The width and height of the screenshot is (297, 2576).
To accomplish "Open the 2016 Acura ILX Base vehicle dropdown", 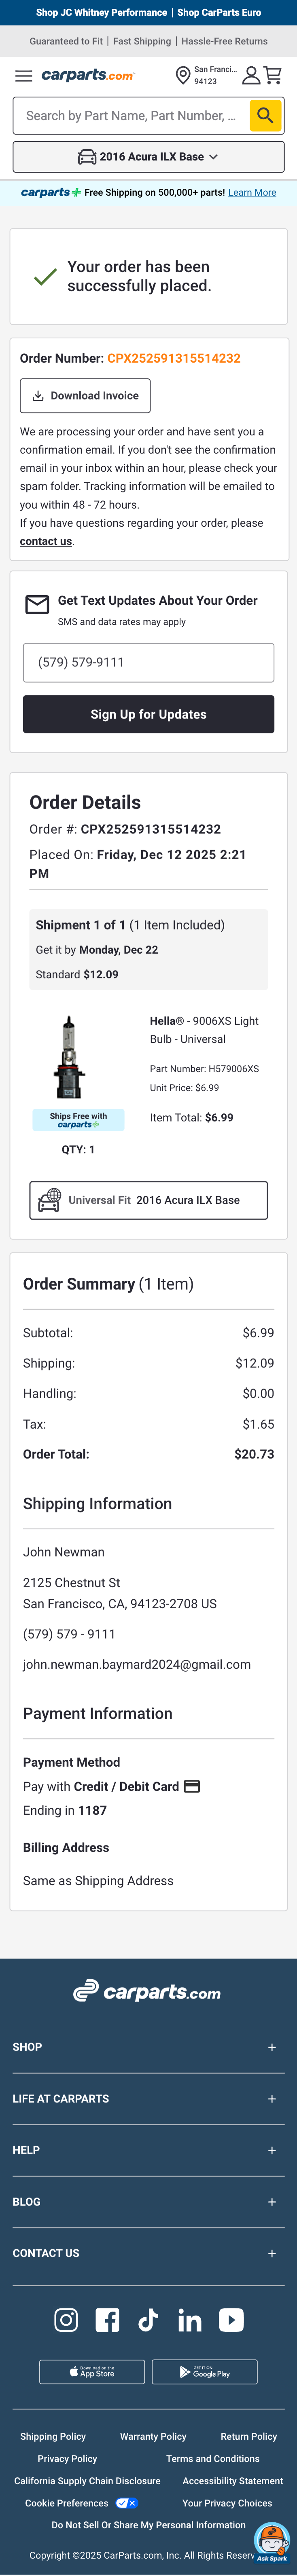I will pos(148,157).
